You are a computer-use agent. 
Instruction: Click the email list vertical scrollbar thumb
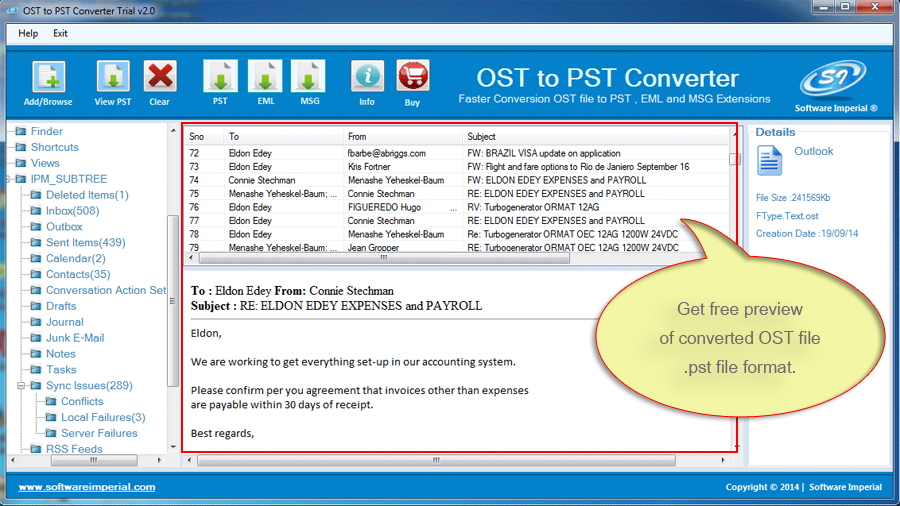tap(735, 159)
